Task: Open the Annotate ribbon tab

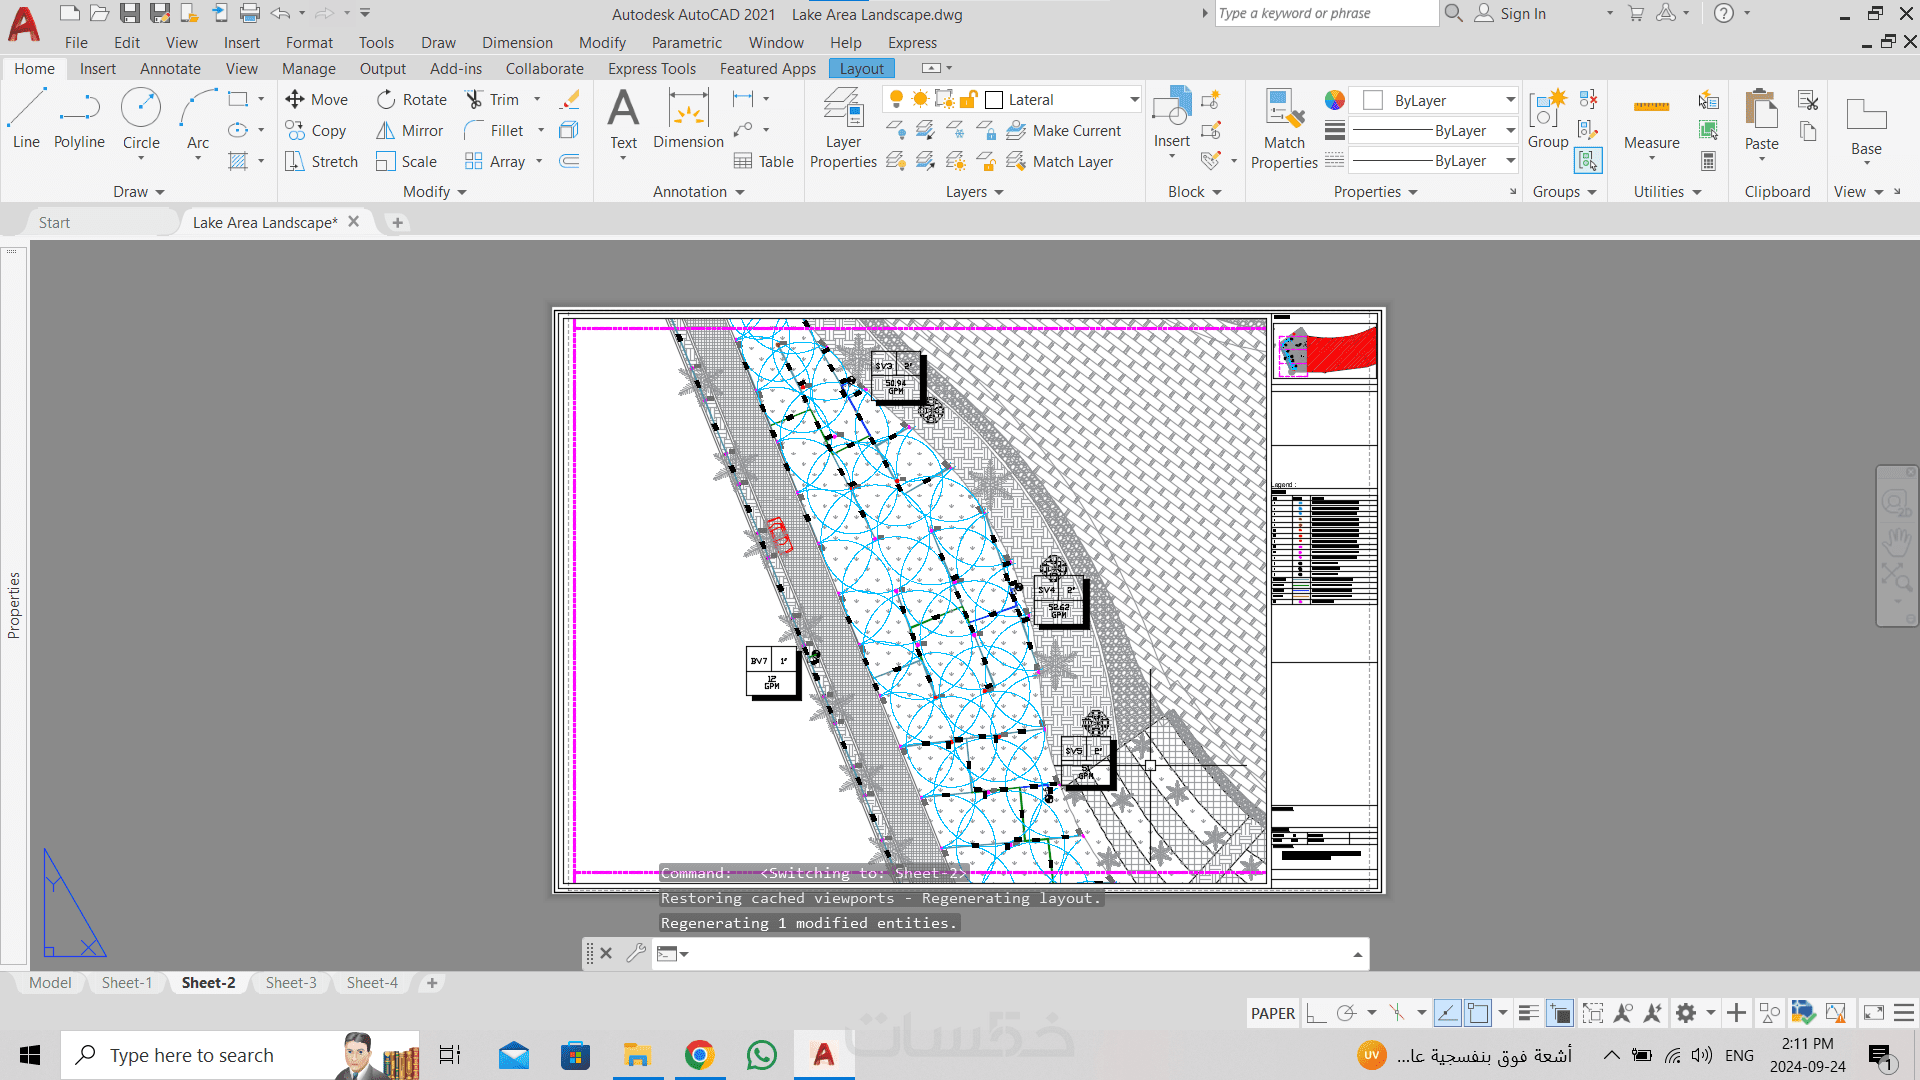Action: 170,69
